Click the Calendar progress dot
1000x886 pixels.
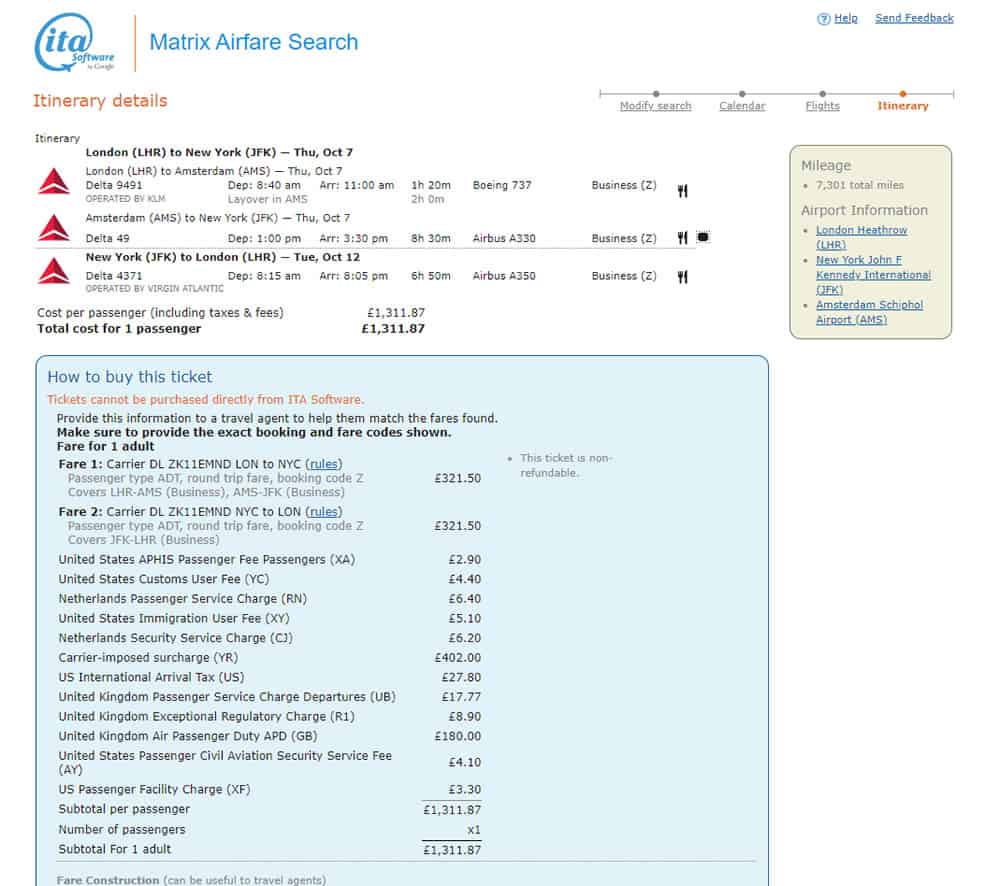tap(742, 94)
